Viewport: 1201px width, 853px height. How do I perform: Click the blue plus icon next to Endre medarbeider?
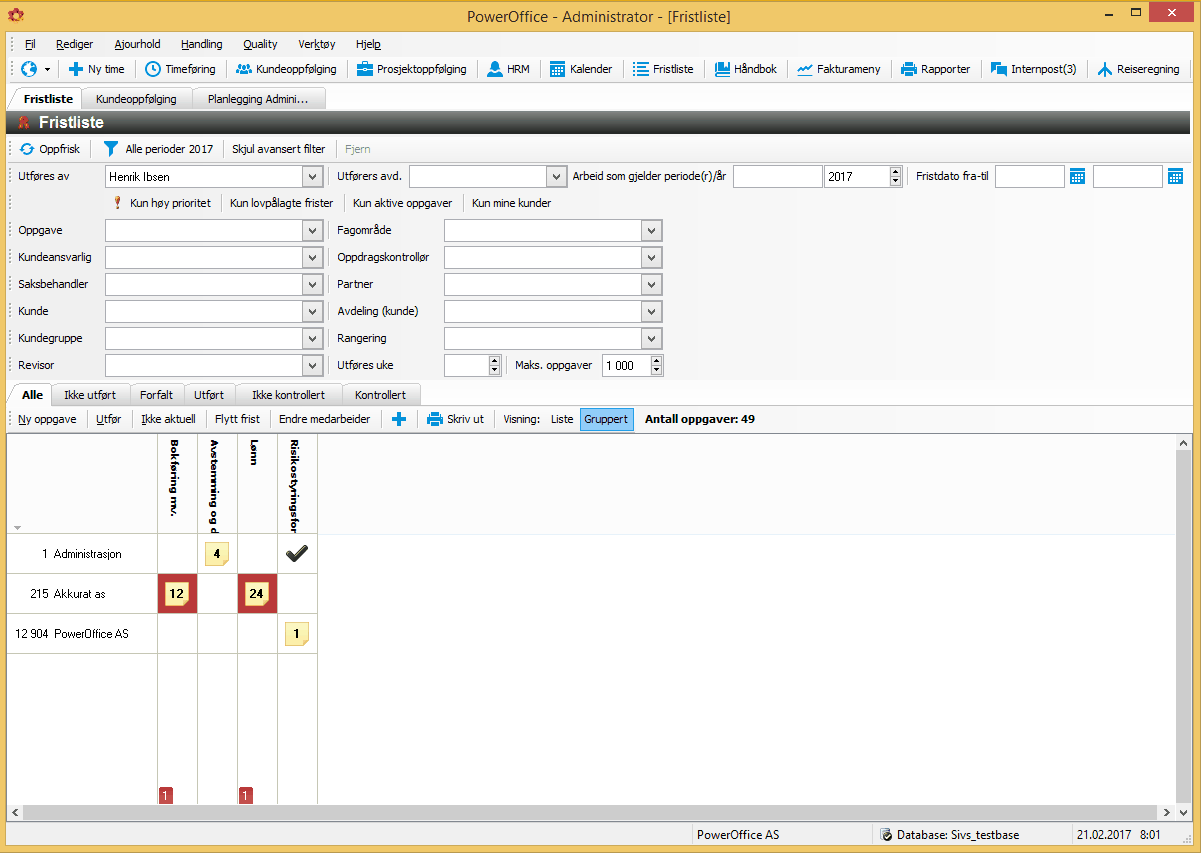(x=399, y=419)
